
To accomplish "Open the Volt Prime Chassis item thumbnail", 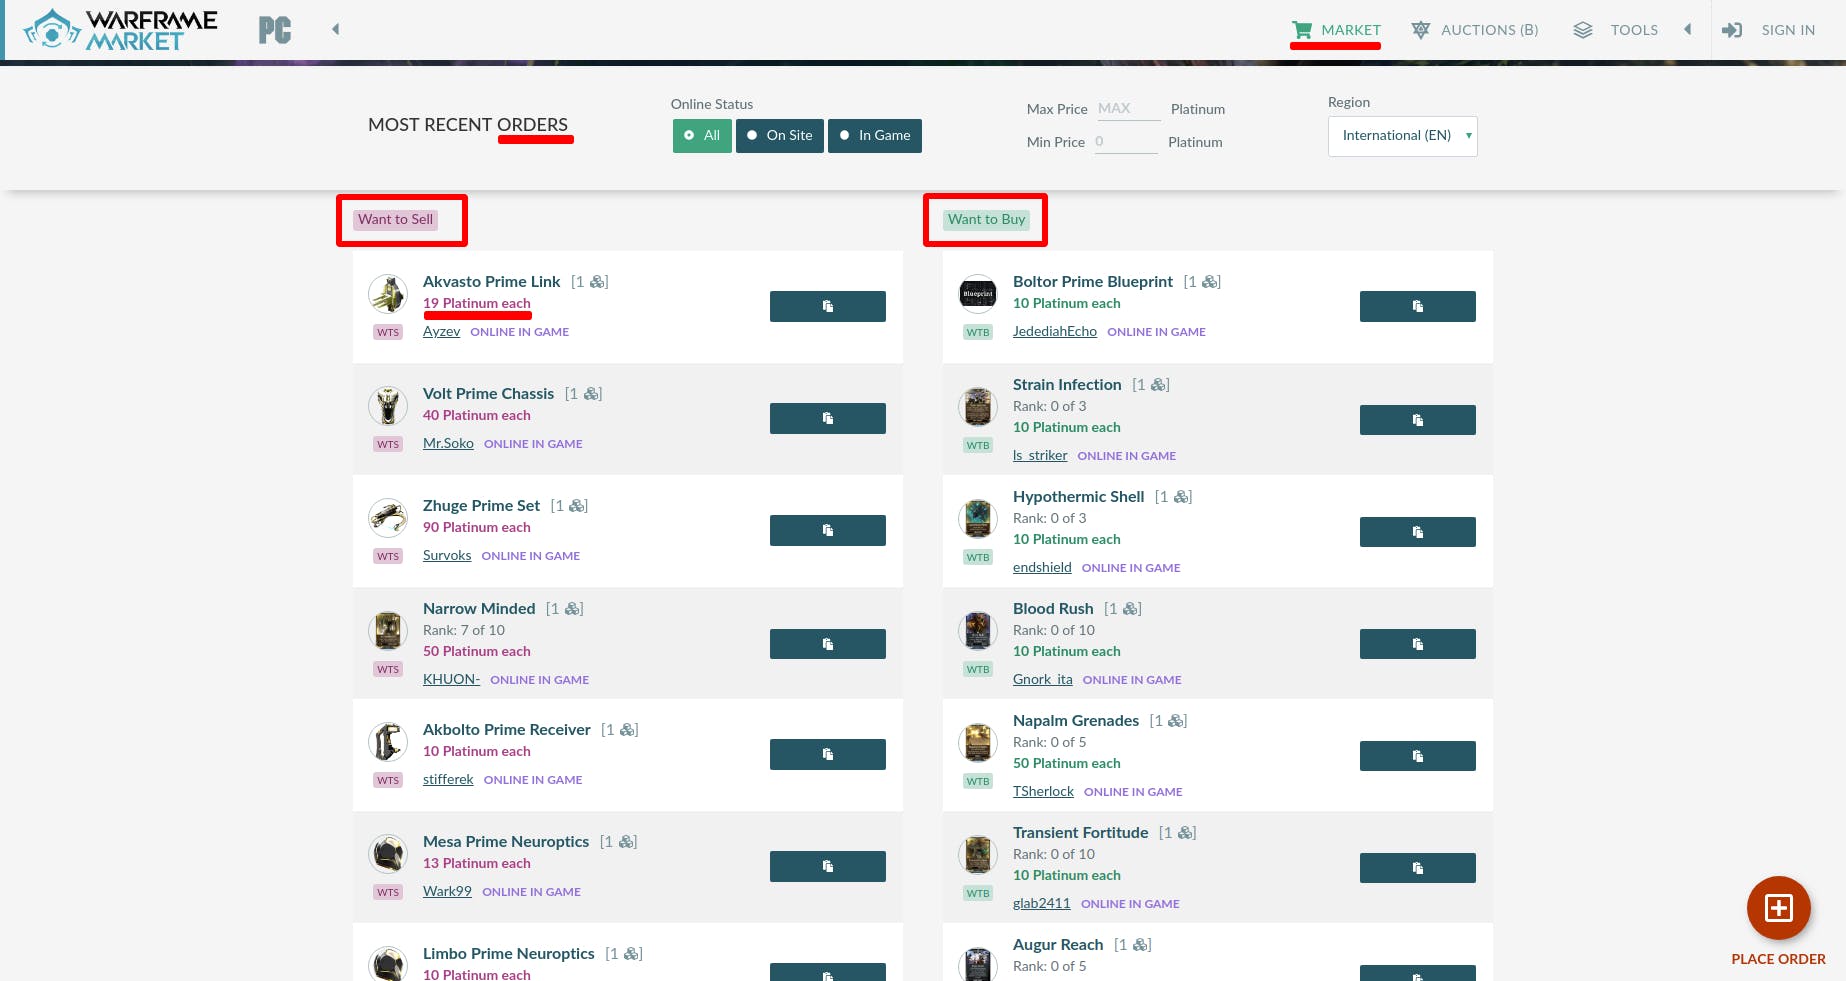I will [388, 406].
